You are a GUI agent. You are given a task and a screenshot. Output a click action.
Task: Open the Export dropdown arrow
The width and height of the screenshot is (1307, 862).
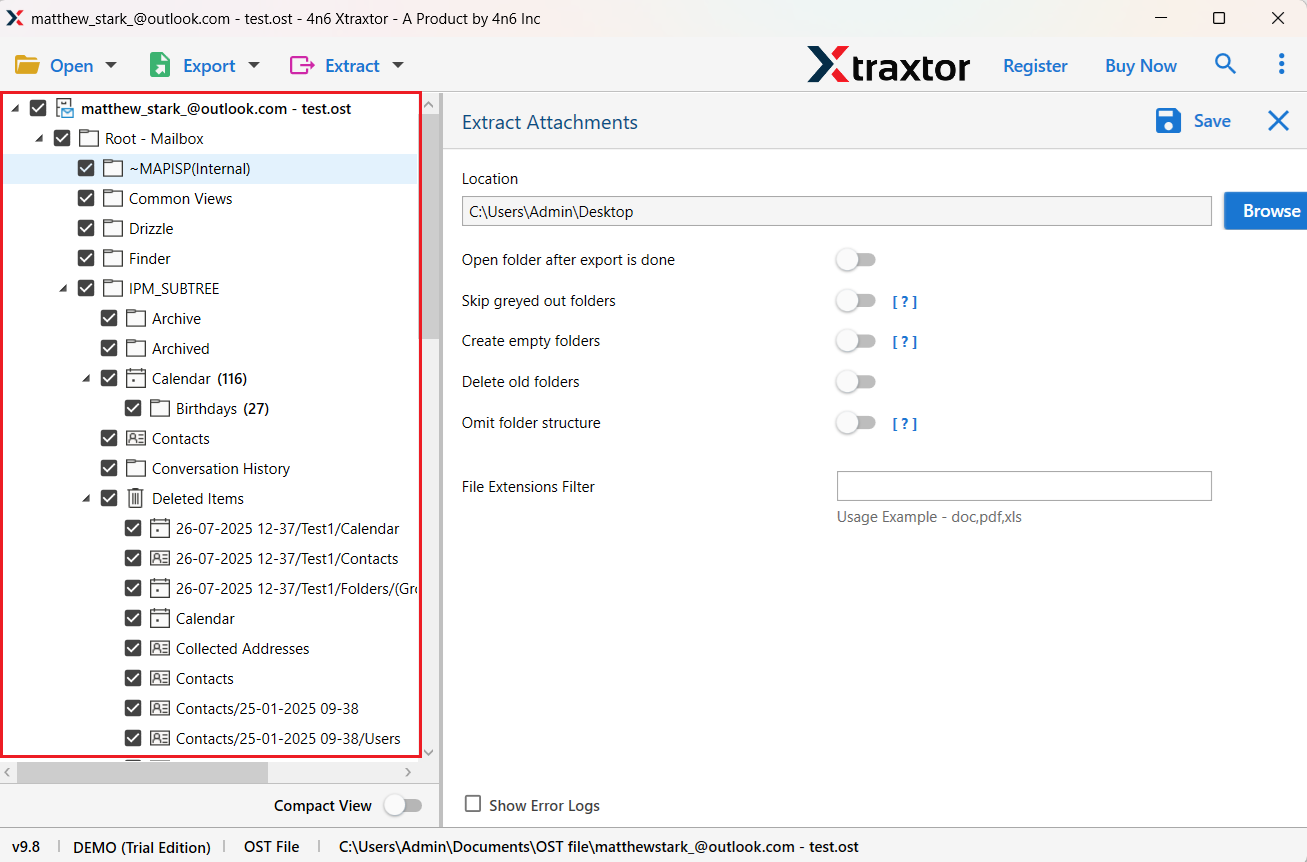[x=254, y=65]
